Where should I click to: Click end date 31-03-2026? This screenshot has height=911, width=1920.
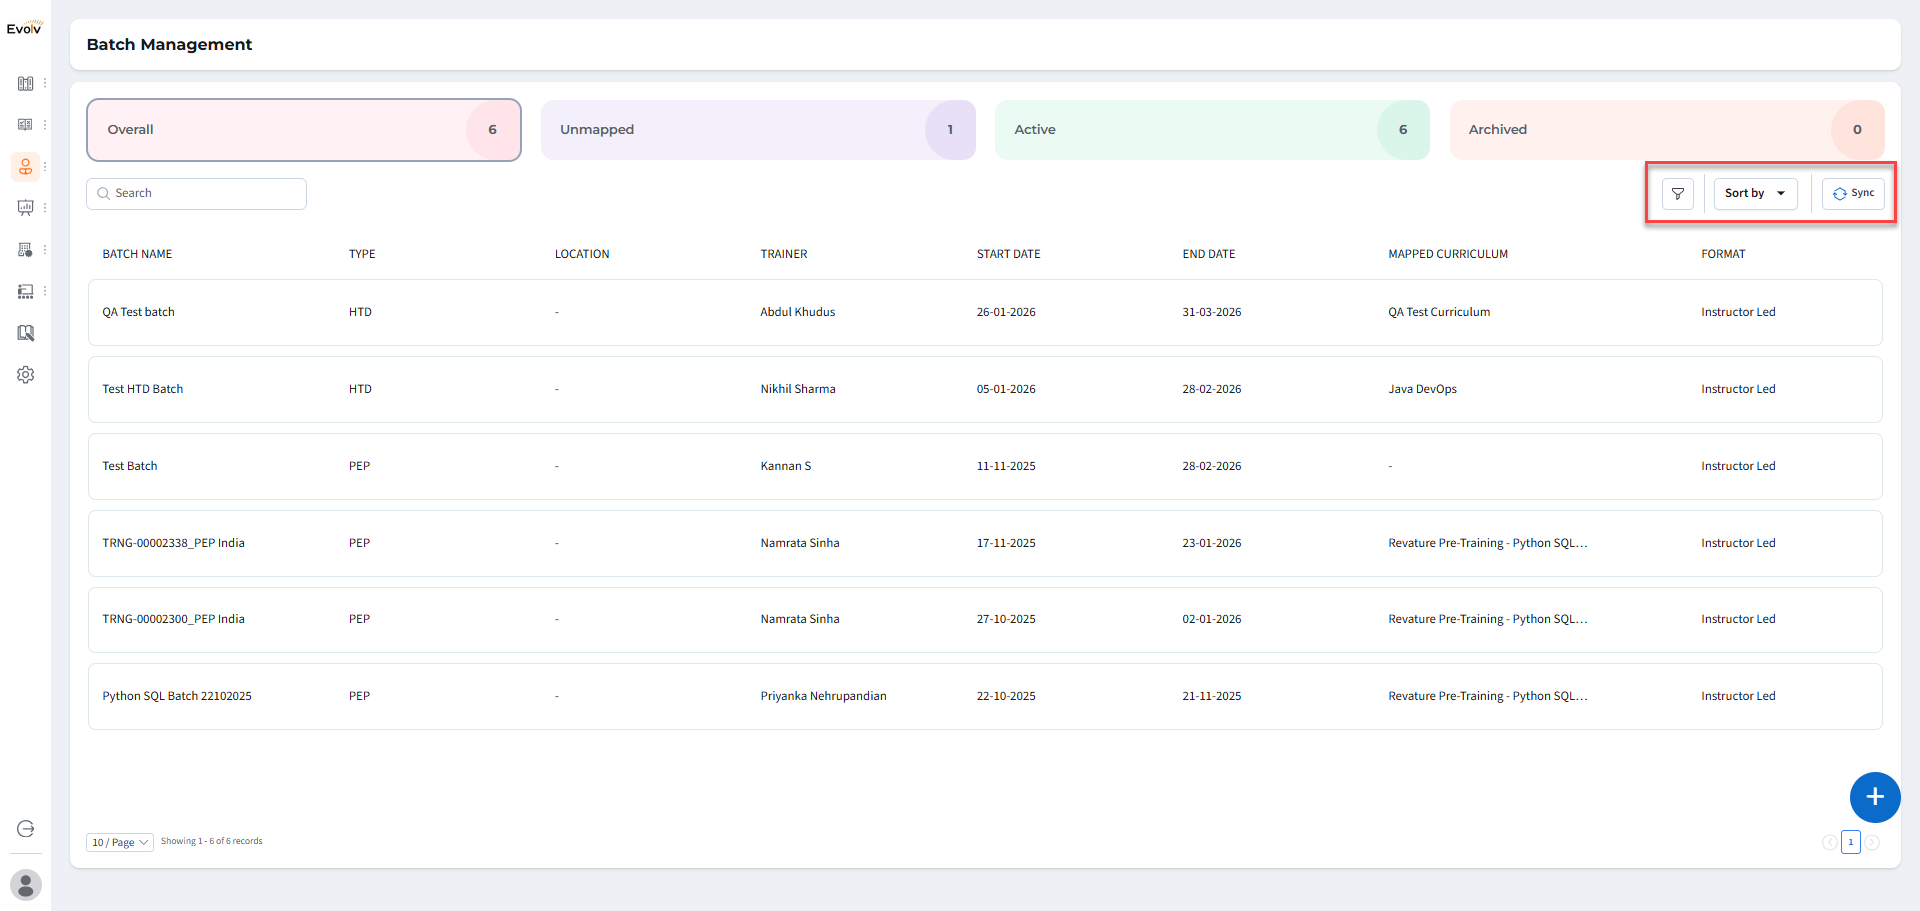[1212, 312]
